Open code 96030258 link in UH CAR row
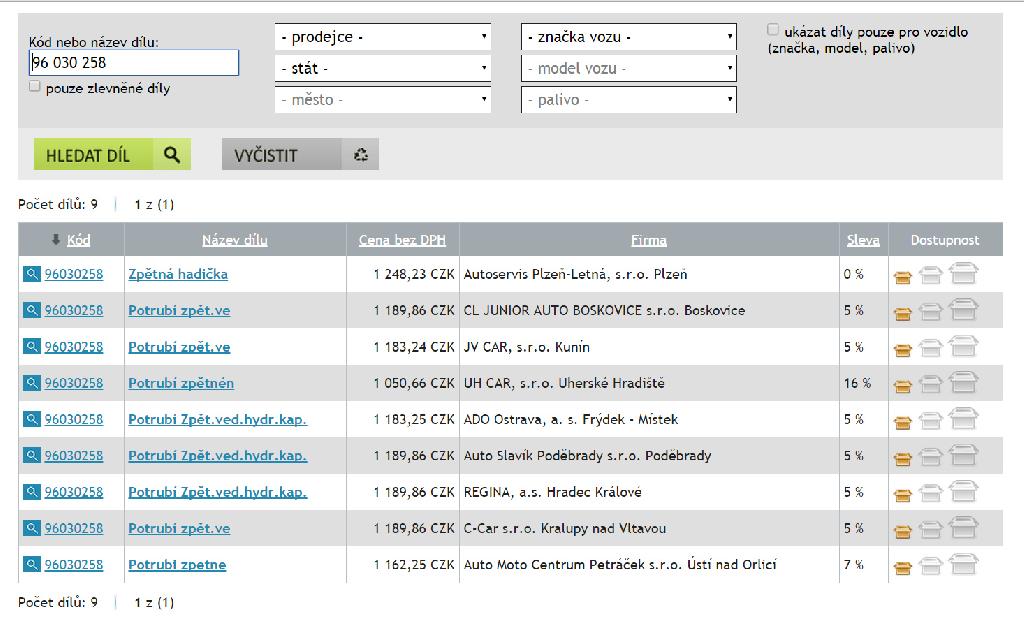This screenshot has height=623, width=1024. (74, 383)
